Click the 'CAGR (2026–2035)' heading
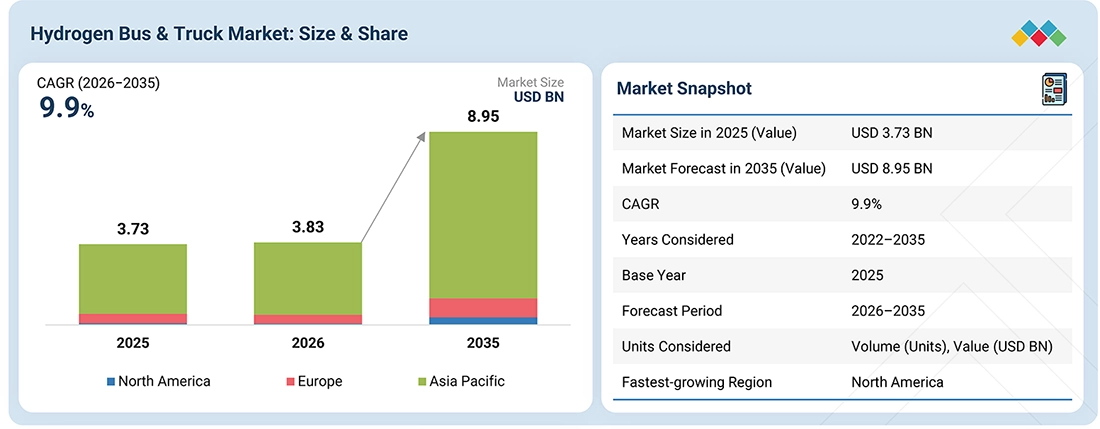Screen dimensions: 1100x429 tap(98, 83)
